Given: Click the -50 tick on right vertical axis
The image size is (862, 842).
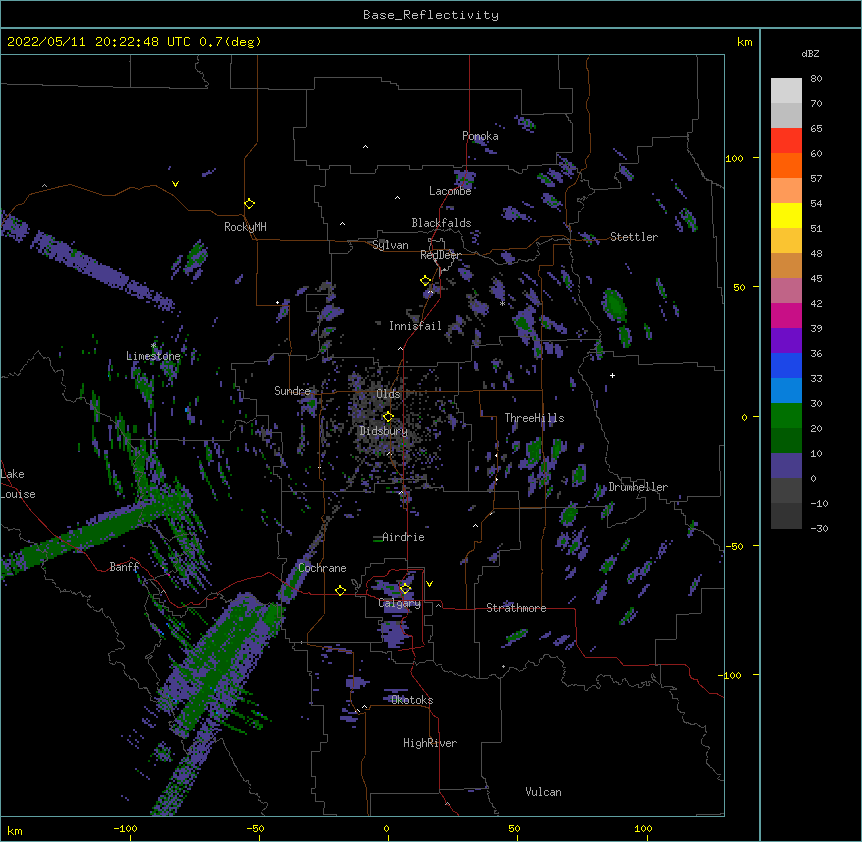Looking at the screenshot, I should click(x=734, y=546).
